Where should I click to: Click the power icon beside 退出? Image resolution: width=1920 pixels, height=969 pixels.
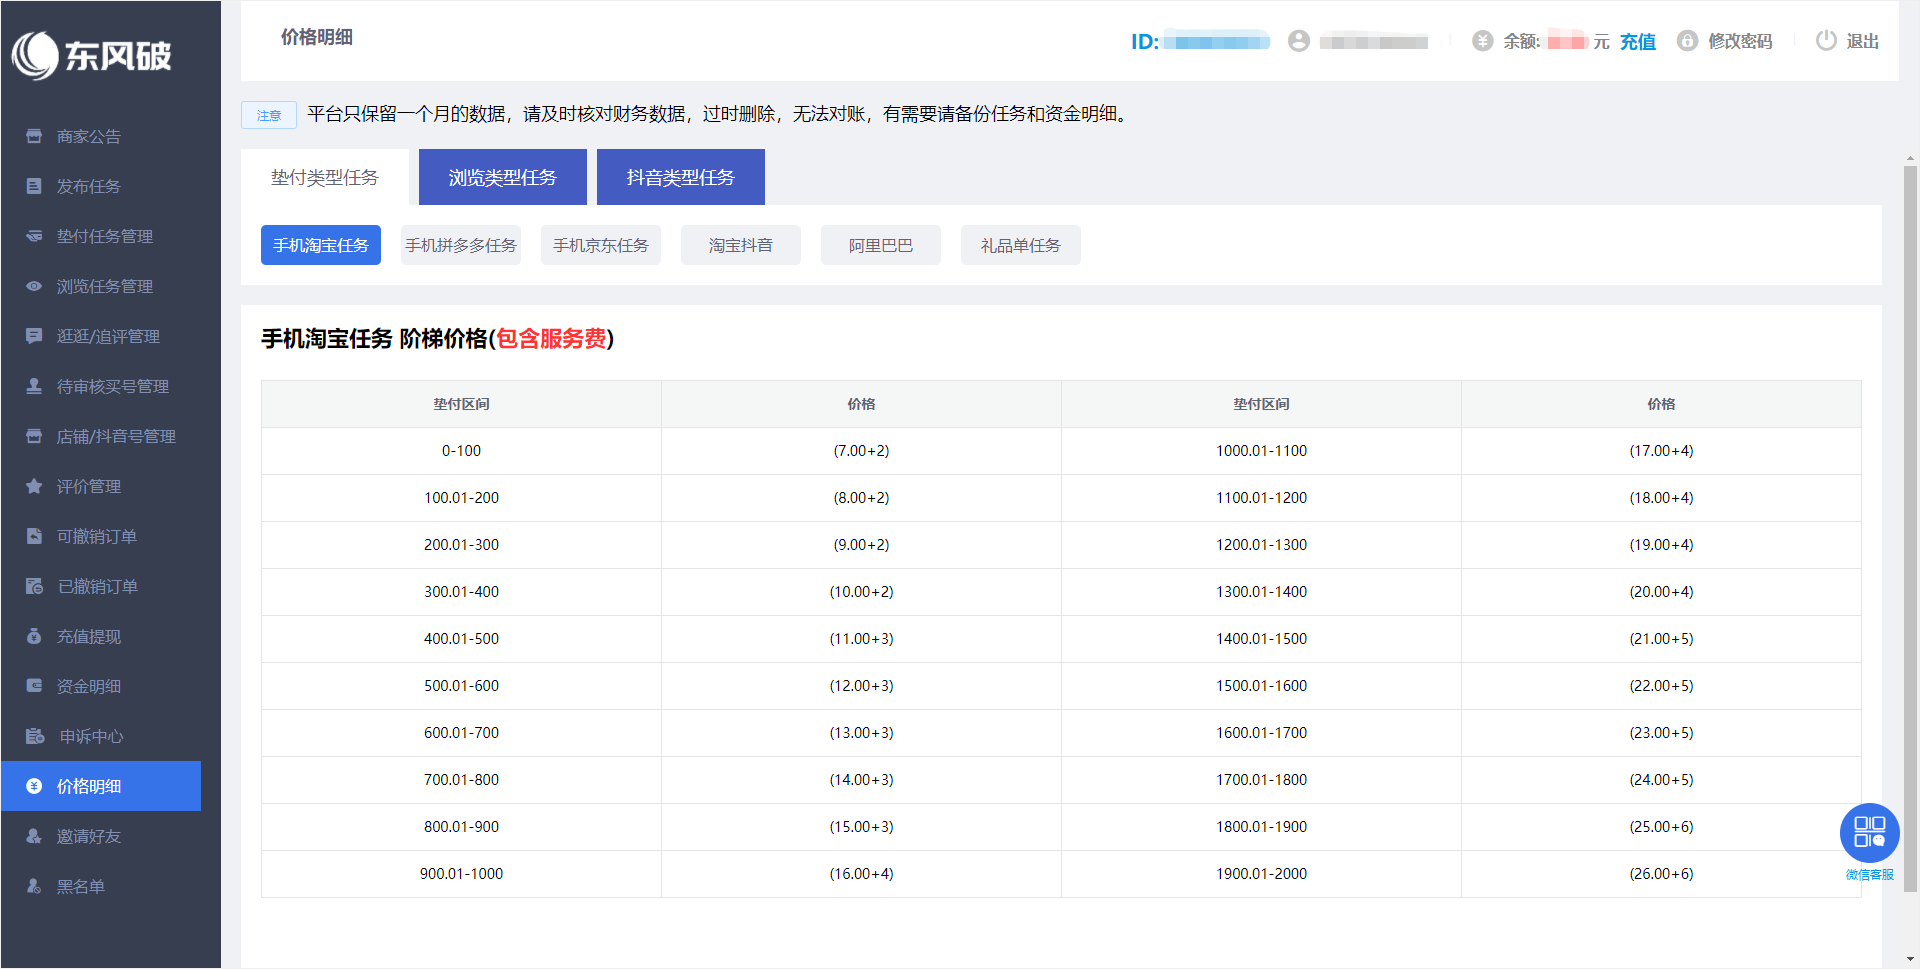point(1826,41)
